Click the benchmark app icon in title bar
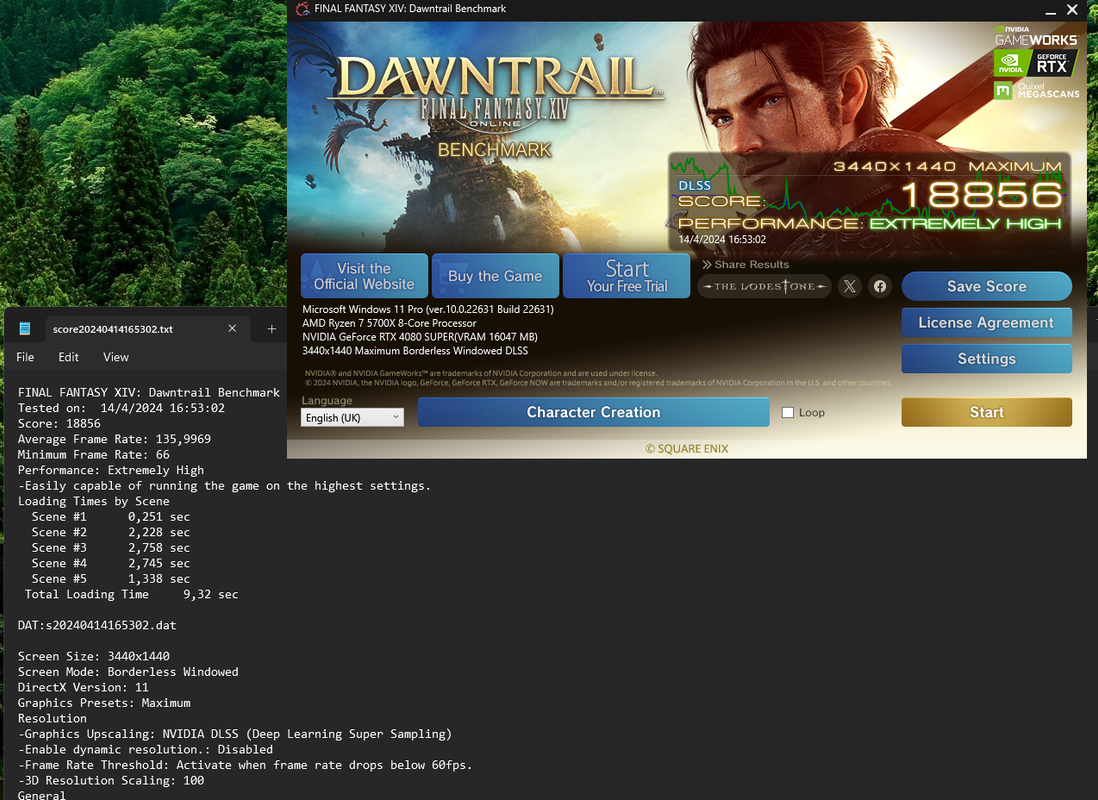1098x800 pixels. (303, 9)
